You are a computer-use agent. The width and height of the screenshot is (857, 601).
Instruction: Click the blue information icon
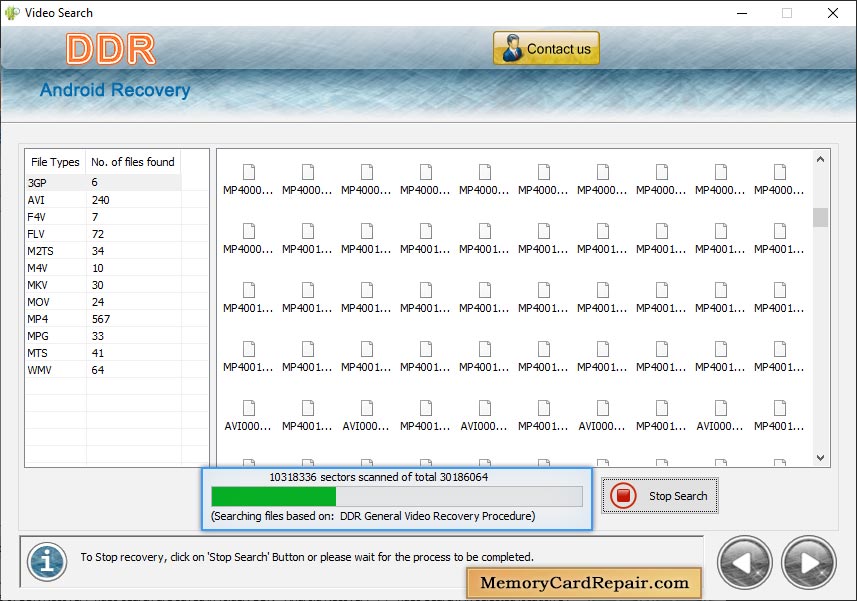click(47, 562)
